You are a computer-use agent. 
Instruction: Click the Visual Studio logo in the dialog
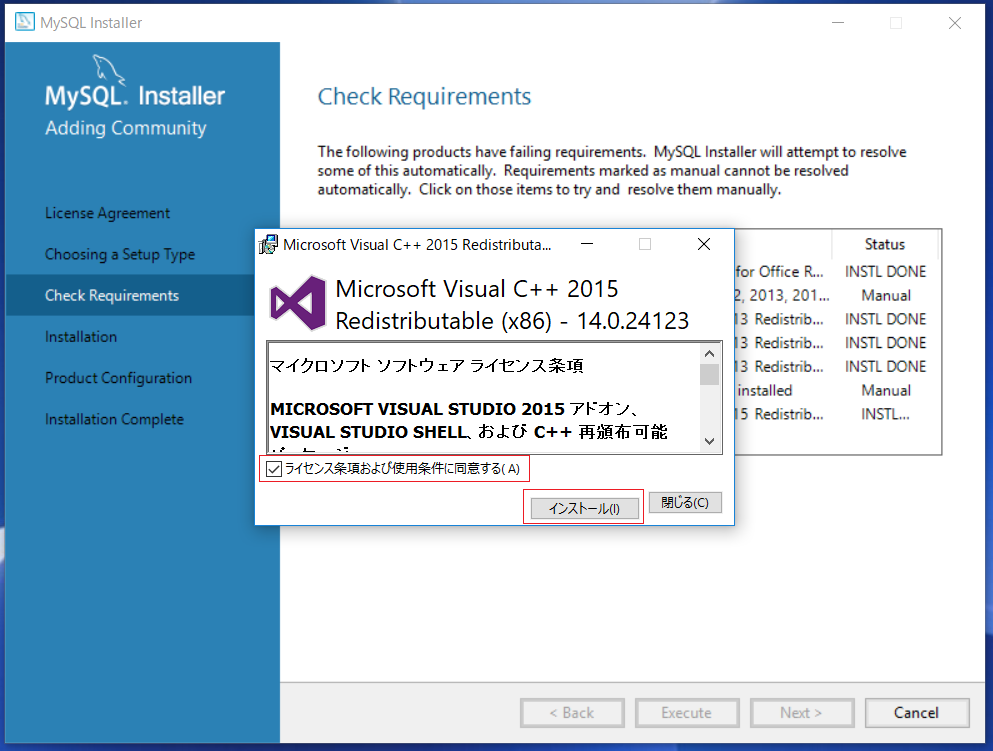(296, 302)
